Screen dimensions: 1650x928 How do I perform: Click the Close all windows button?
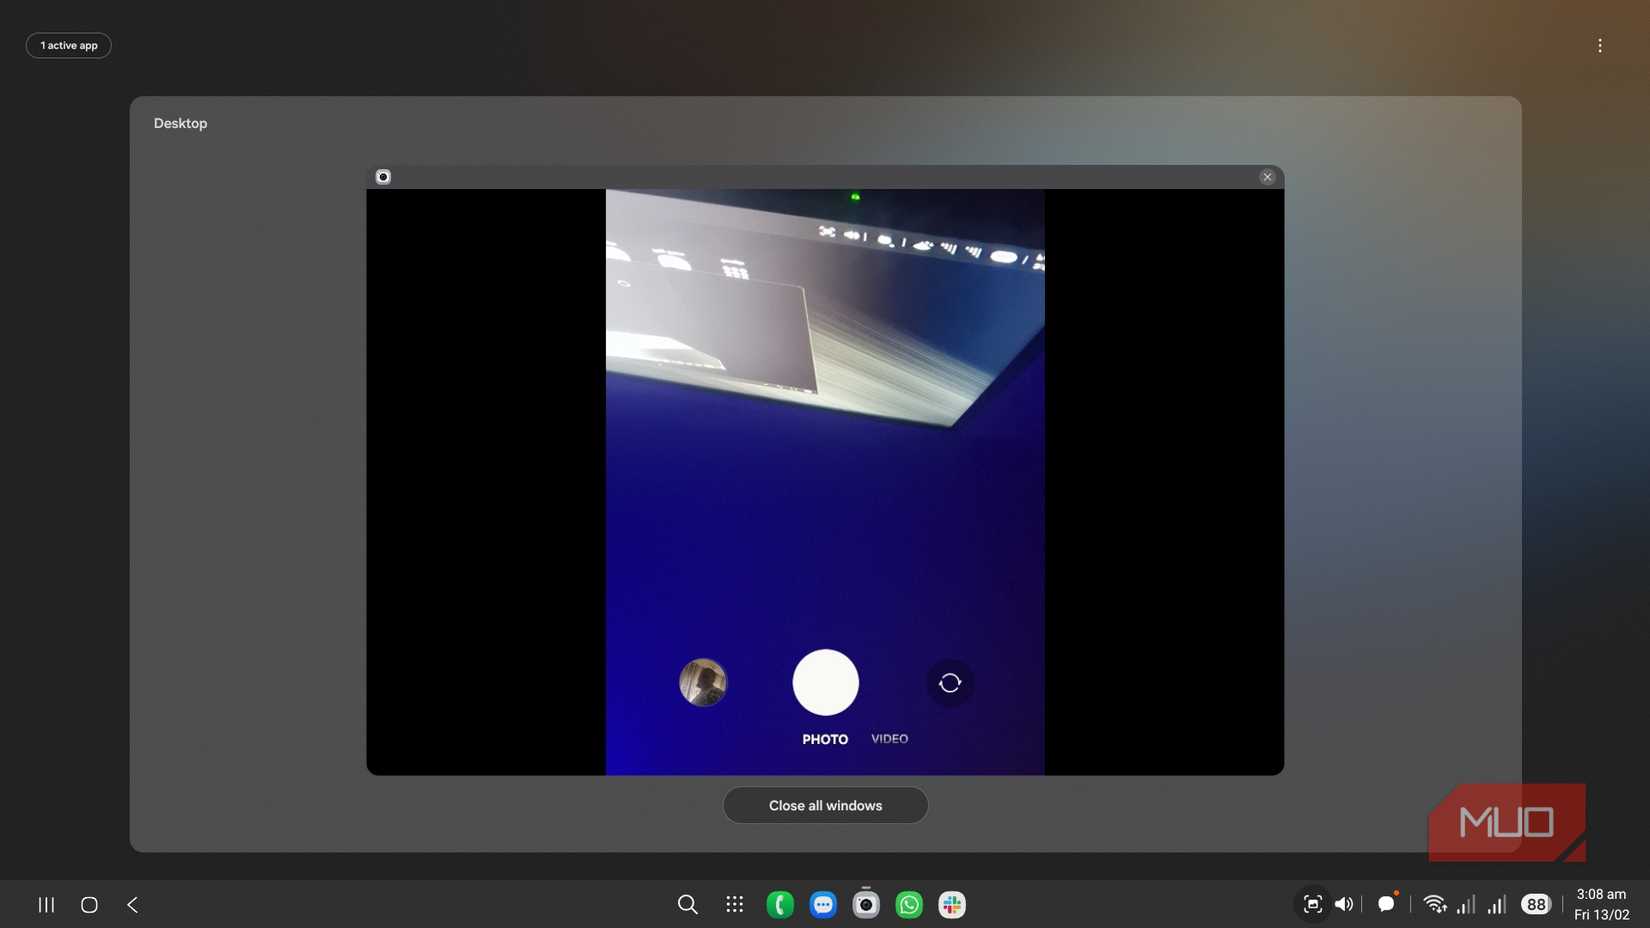point(825,803)
